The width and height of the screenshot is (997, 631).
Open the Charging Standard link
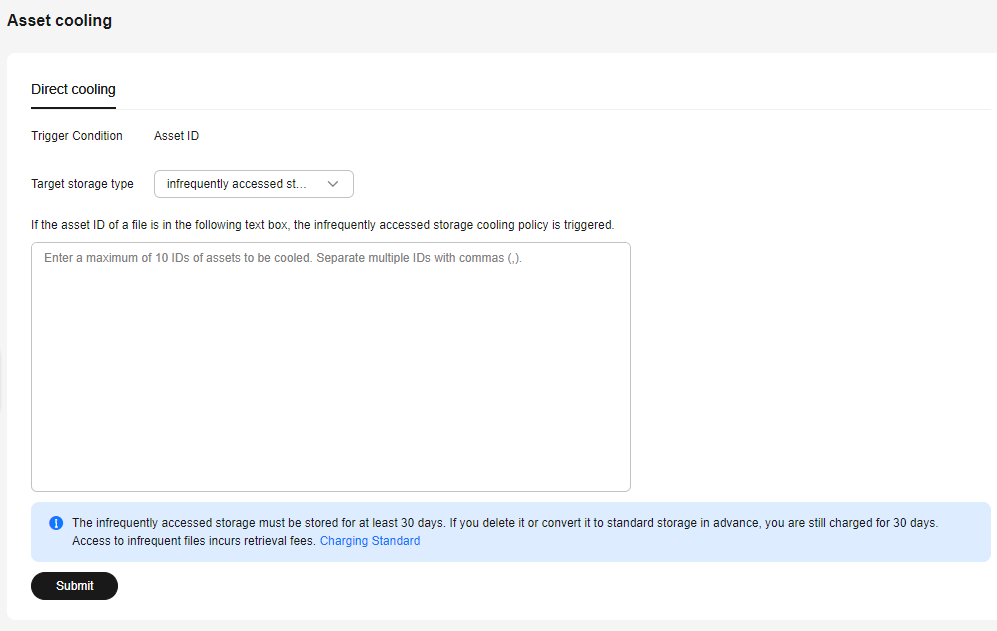pos(369,541)
